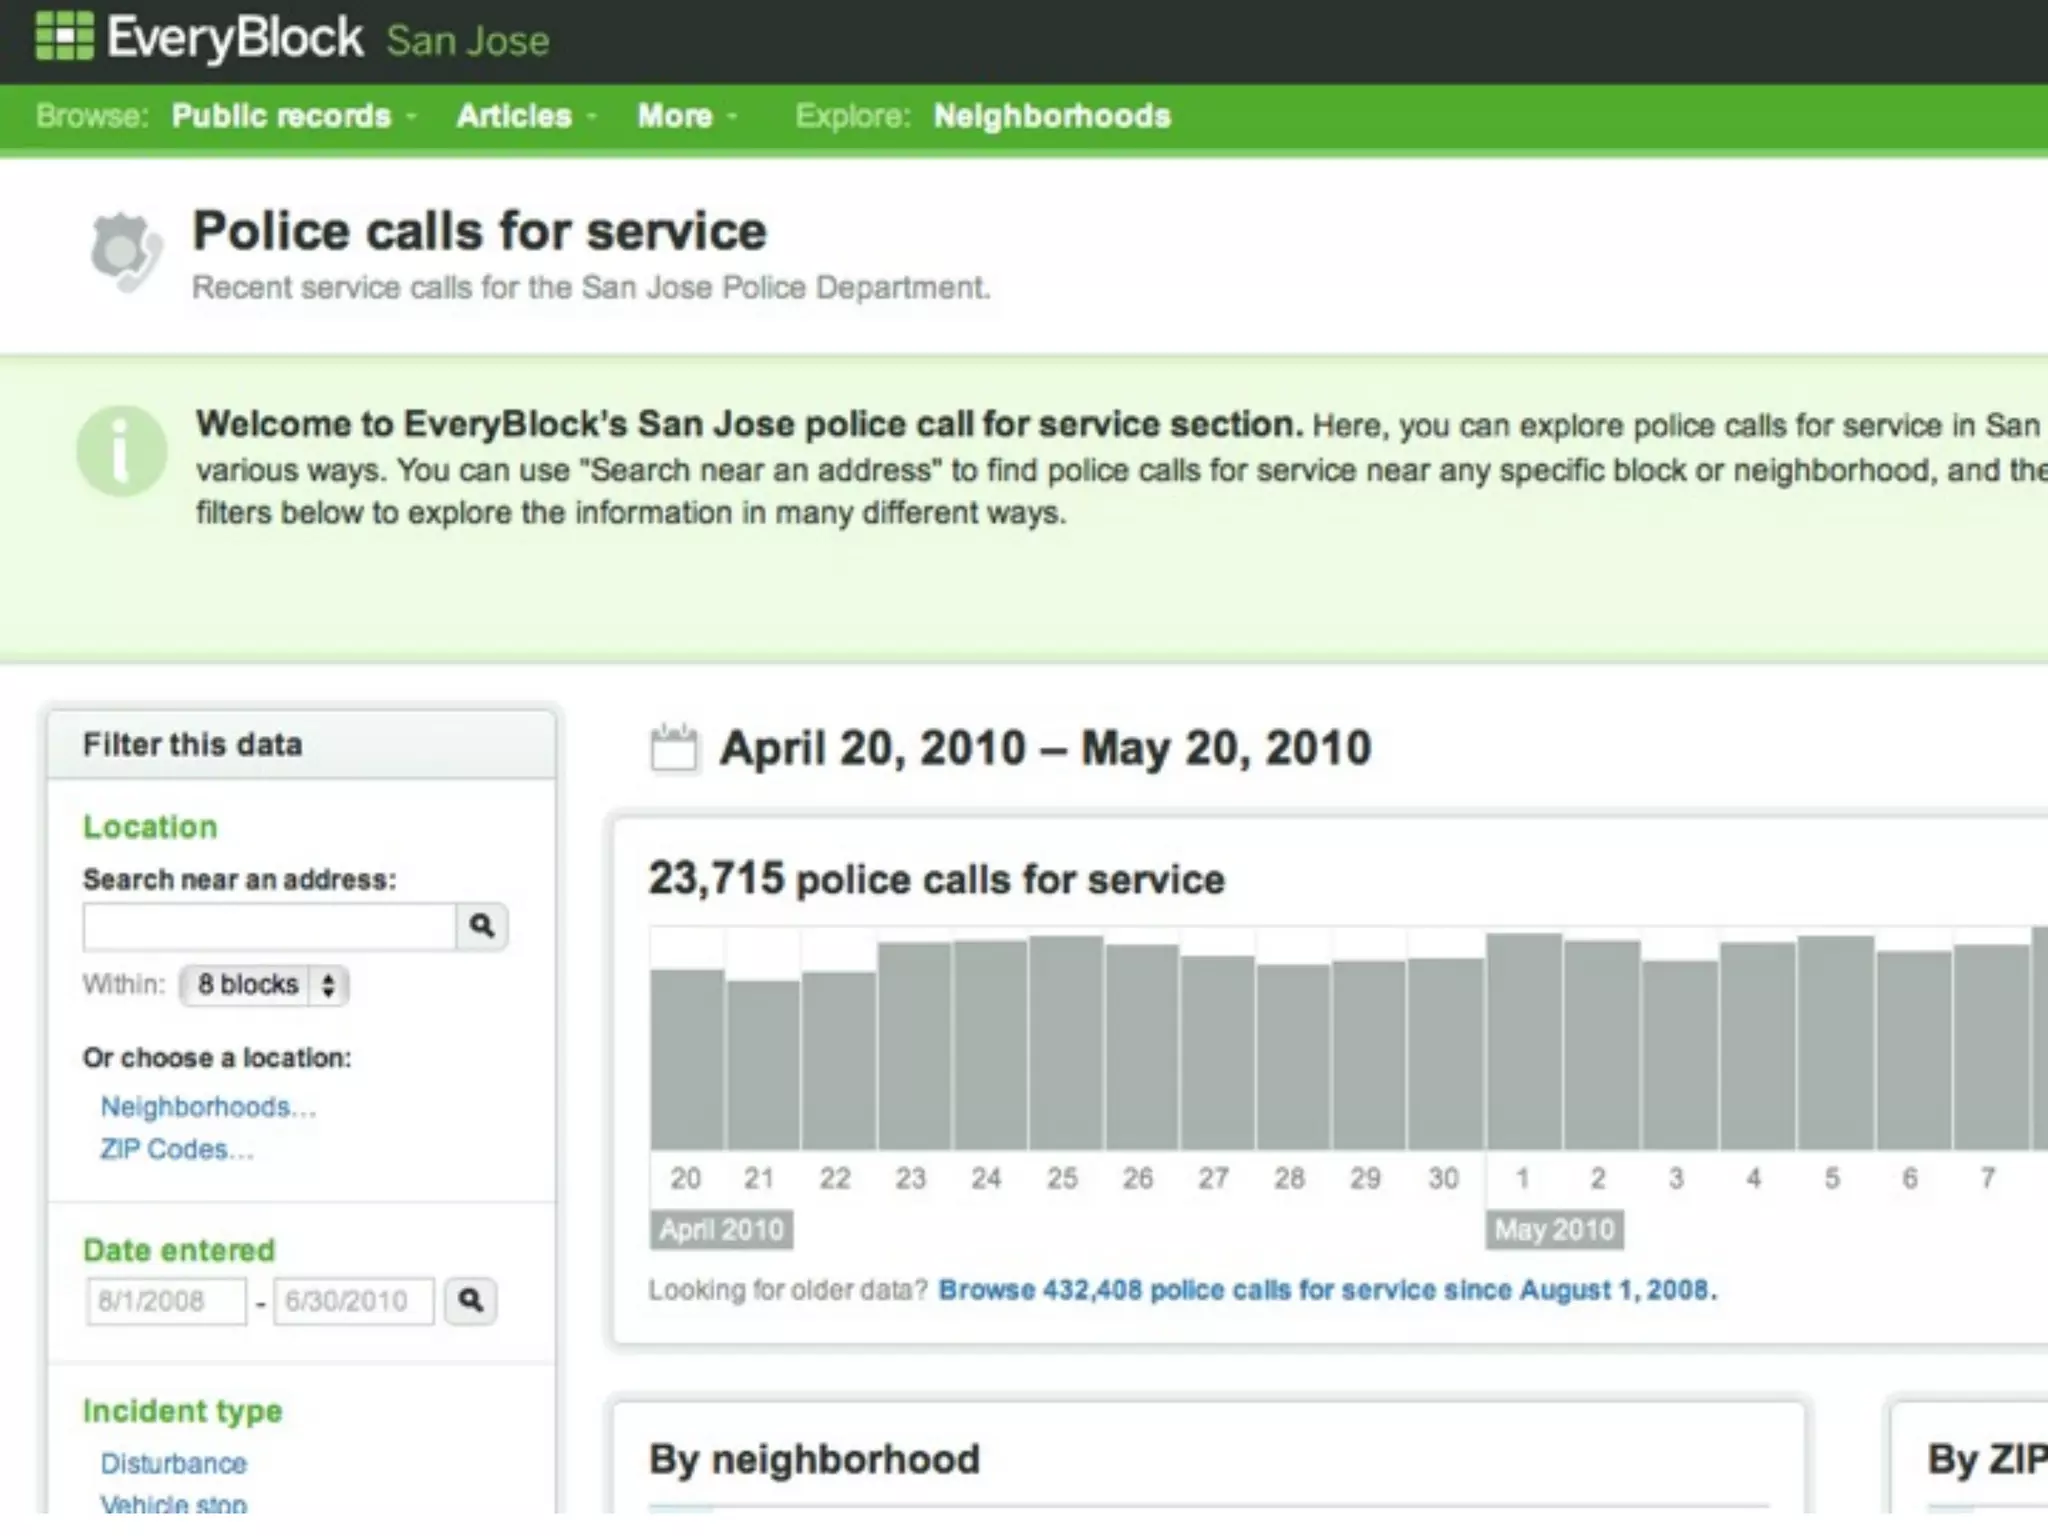This screenshot has height=1536, width=2048.
Task: Open the 8 blocks distance dropdown
Action: coord(264,985)
